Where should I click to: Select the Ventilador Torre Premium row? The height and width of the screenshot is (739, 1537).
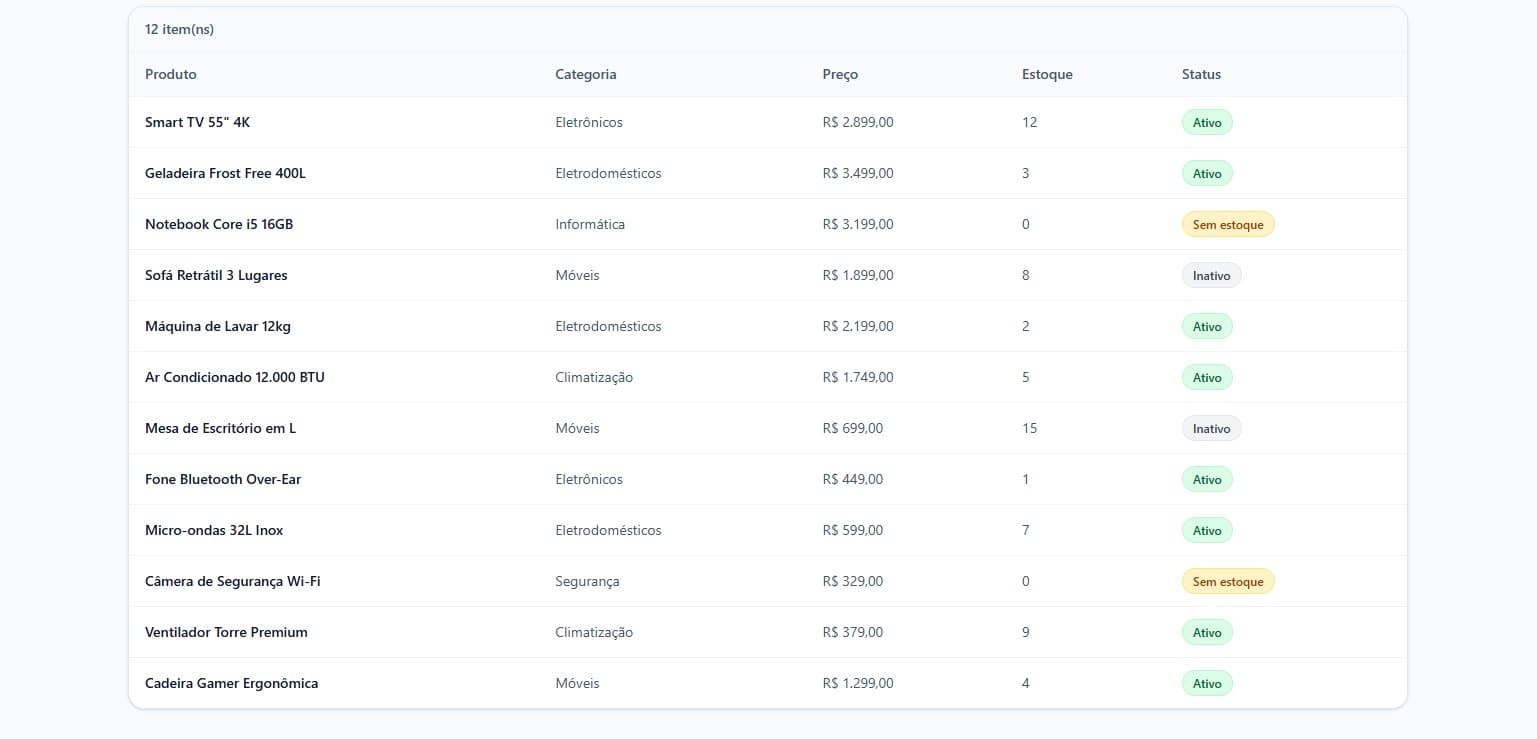click(x=226, y=632)
